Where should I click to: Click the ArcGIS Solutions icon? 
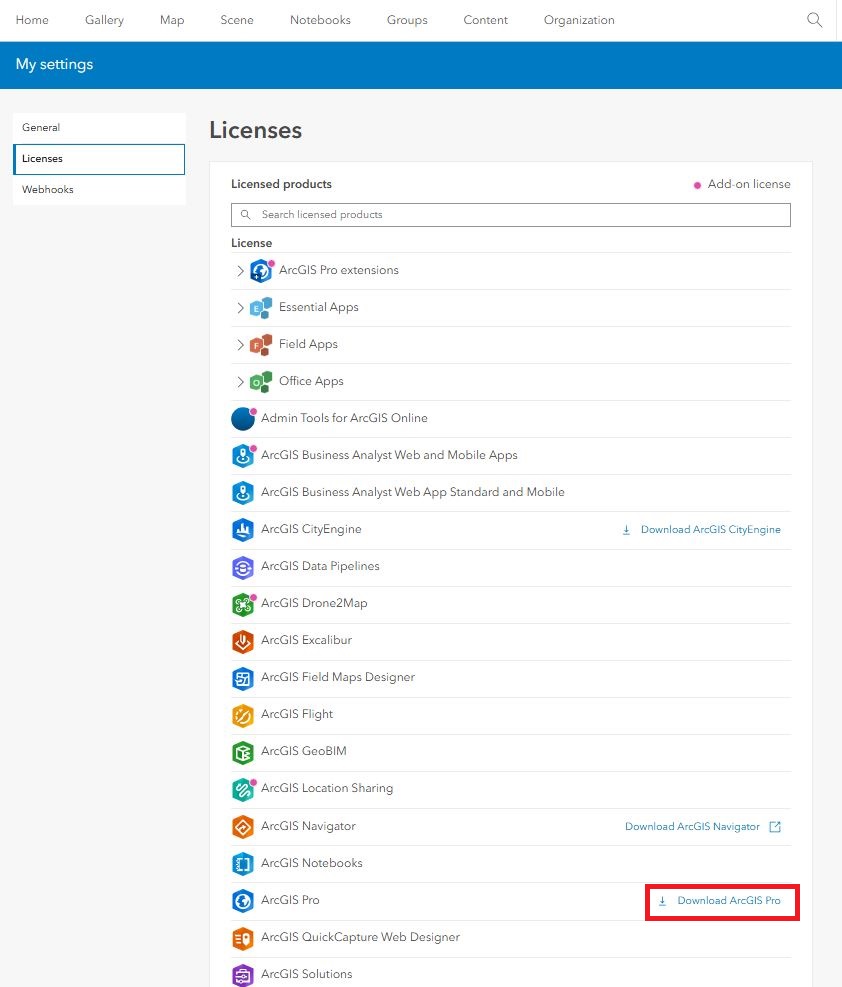click(x=243, y=975)
